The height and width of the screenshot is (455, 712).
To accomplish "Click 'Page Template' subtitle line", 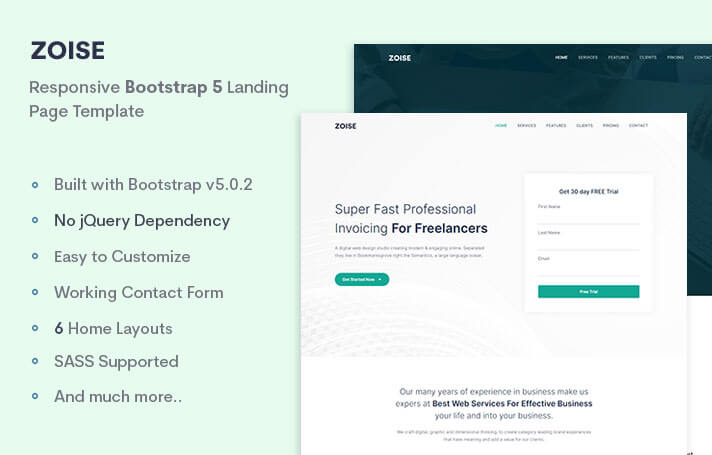I will (x=86, y=112).
